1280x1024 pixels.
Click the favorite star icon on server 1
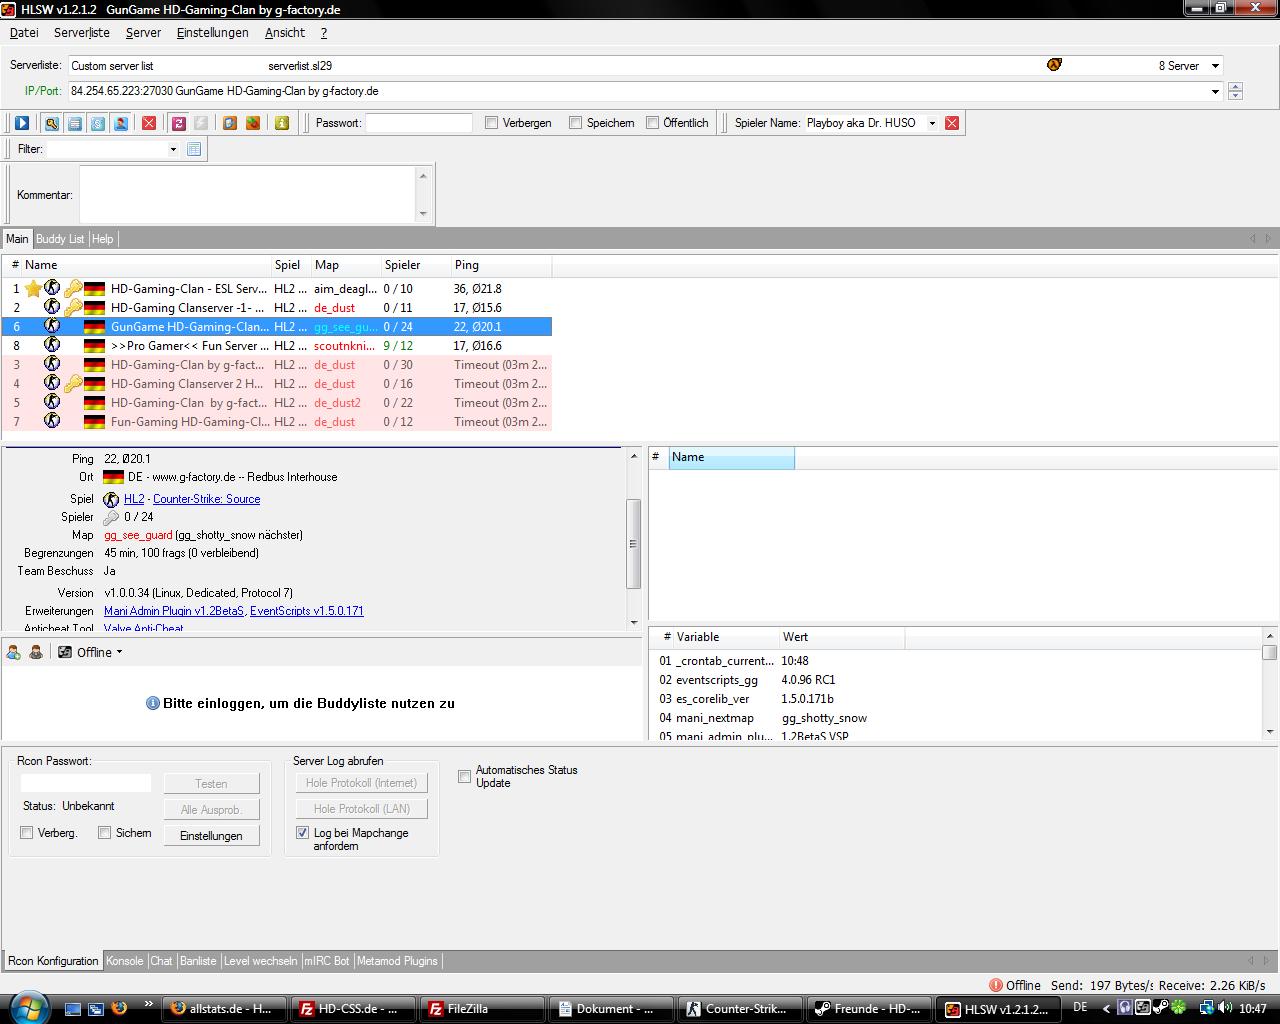pos(33,288)
